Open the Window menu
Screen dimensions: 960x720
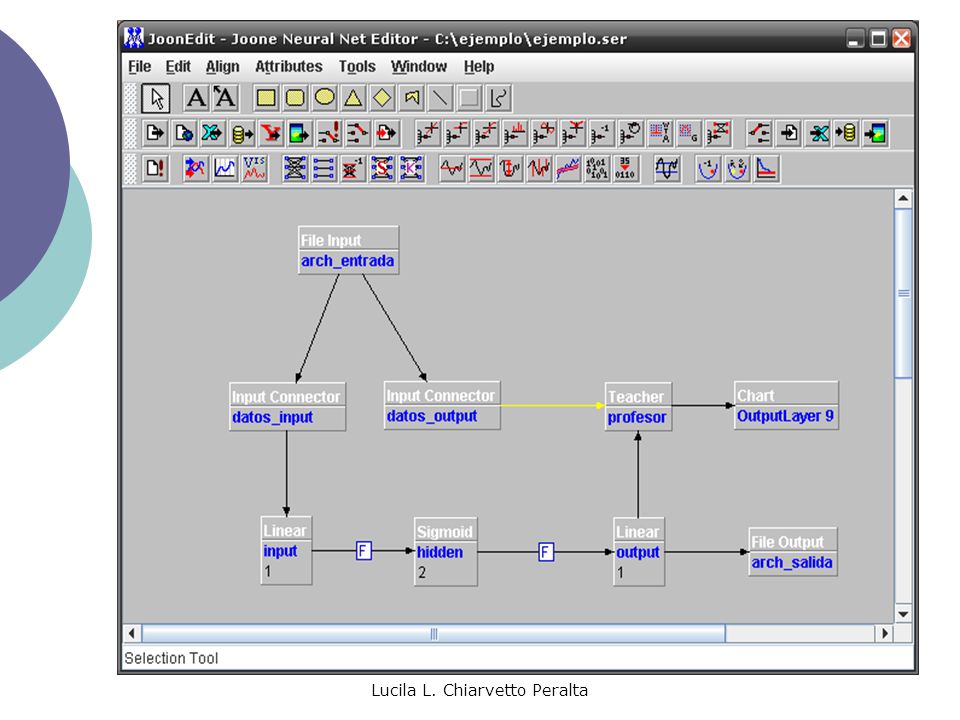pyautogui.click(x=419, y=66)
